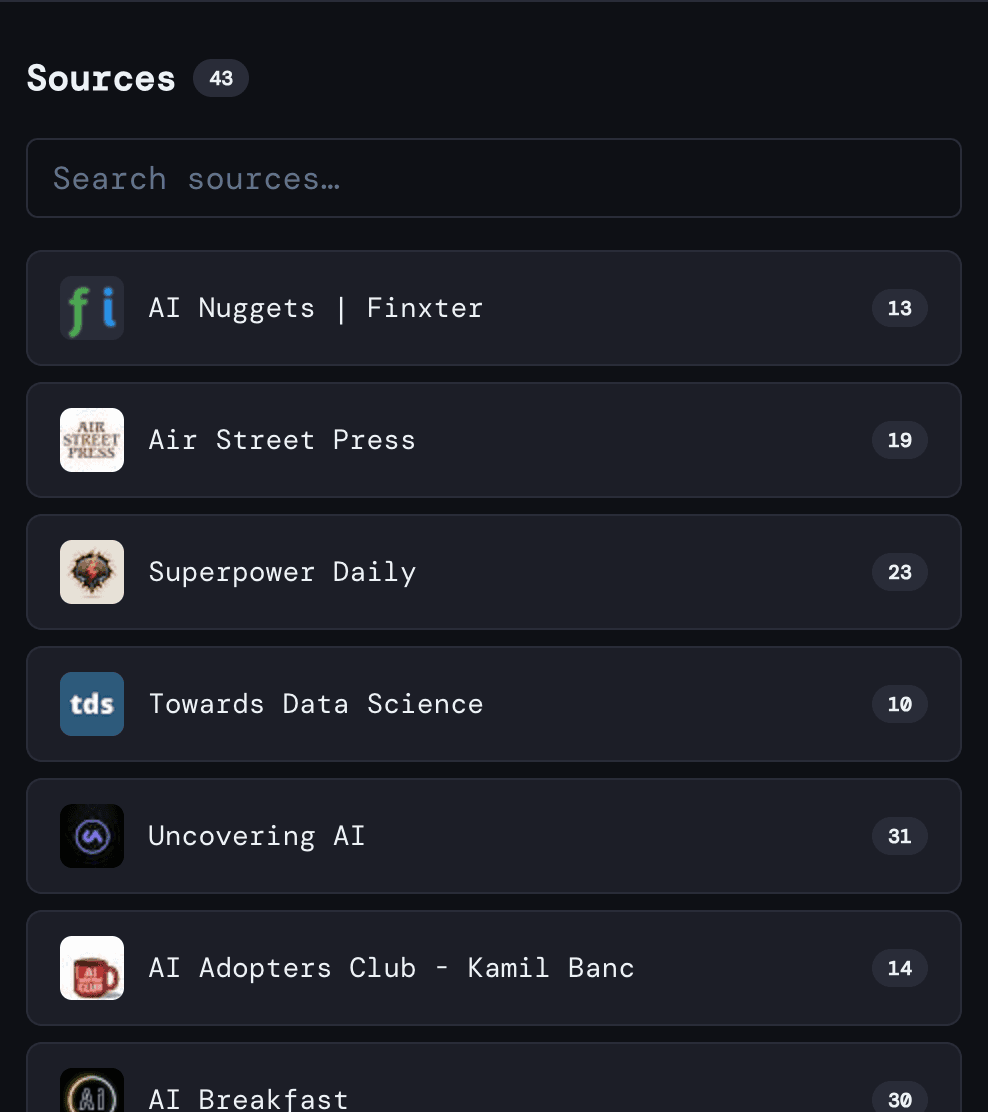This screenshot has width=988, height=1112.
Task: Click the 23 badge on Superpower Daily
Action: (899, 572)
